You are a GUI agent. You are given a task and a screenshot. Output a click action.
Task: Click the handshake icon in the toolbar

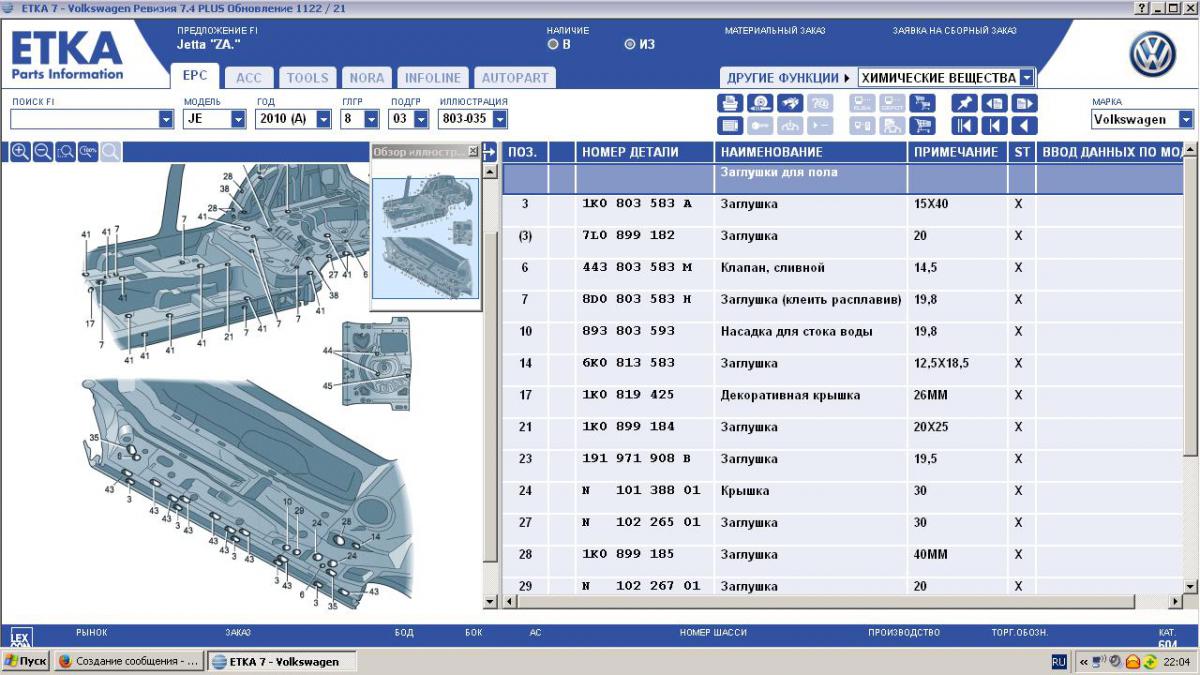coord(790,103)
